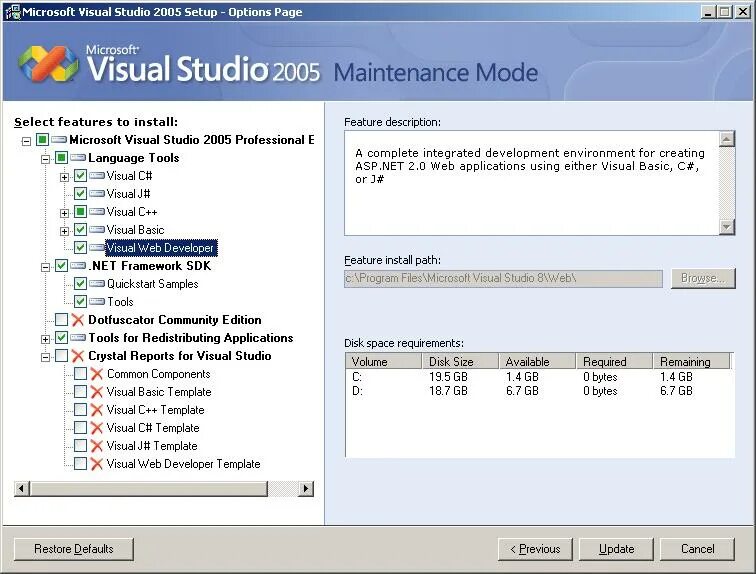The image size is (756, 574).
Task: Check the Common Components checkbox
Action: click(81, 374)
